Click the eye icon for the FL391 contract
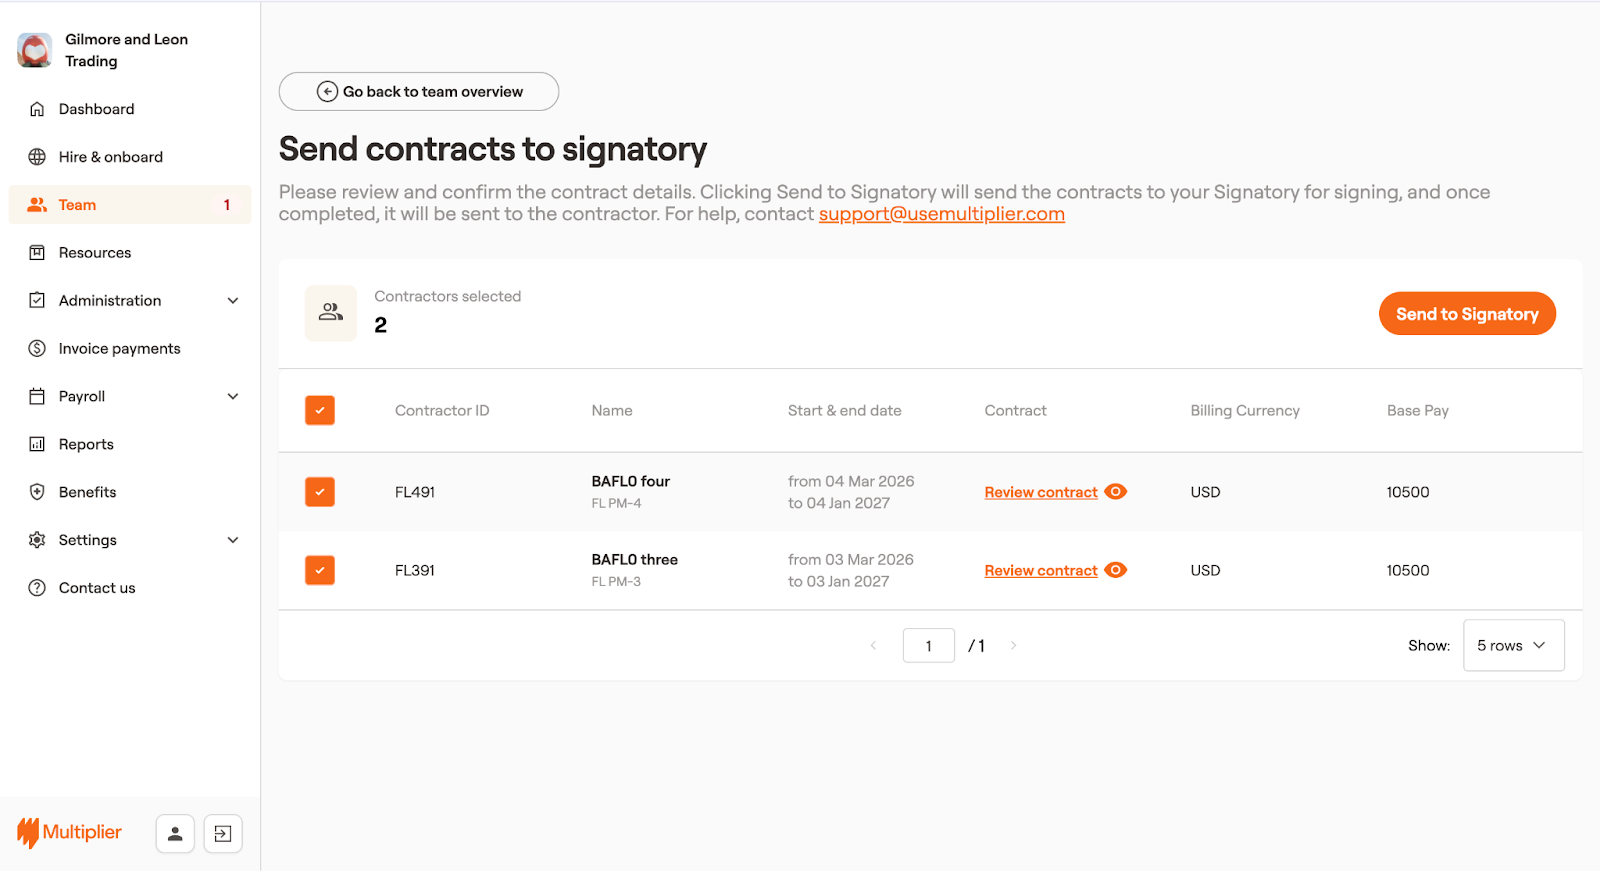Image resolution: width=1600 pixels, height=871 pixels. tap(1116, 570)
